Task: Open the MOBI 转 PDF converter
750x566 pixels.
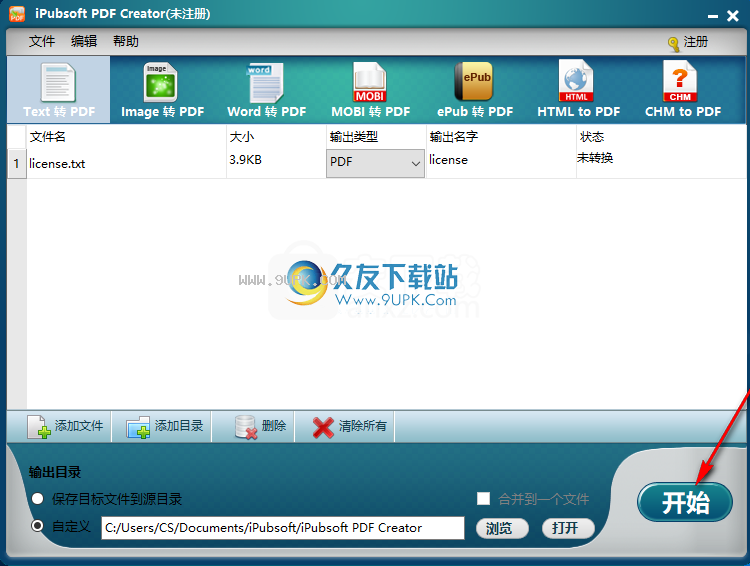Action: coord(371,90)
